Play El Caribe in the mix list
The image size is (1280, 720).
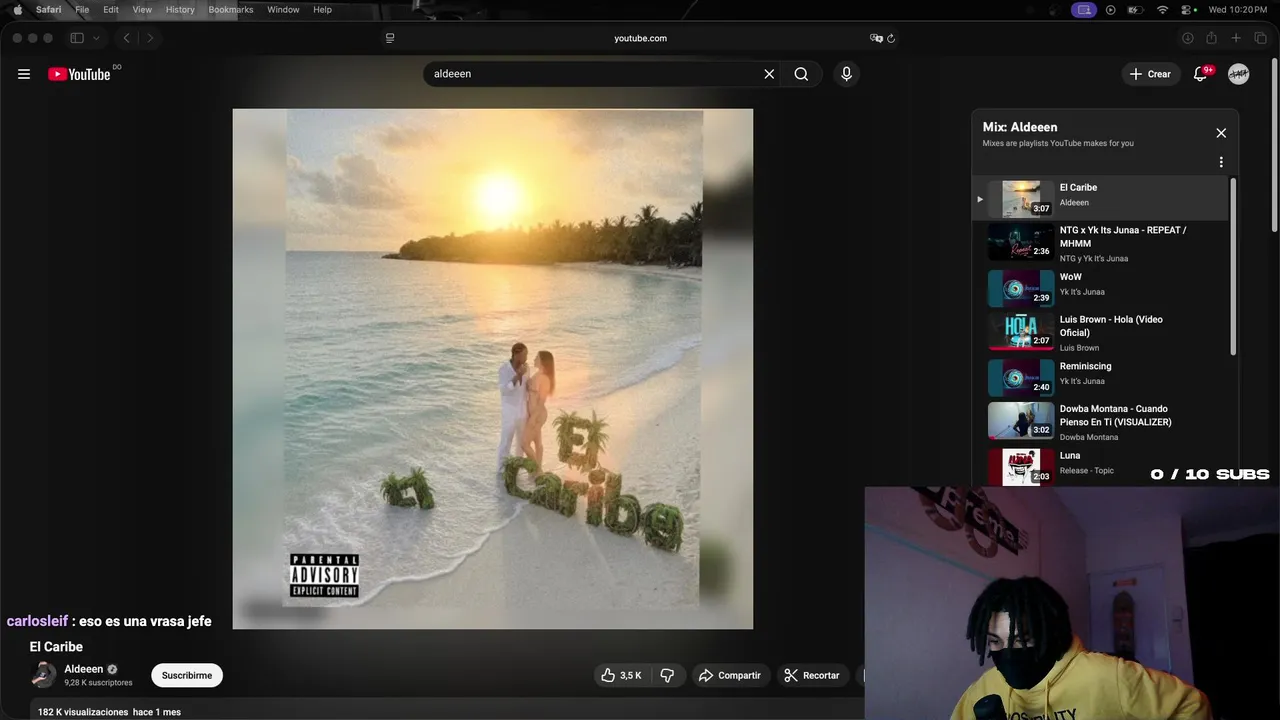click(x=1100, y=198)
